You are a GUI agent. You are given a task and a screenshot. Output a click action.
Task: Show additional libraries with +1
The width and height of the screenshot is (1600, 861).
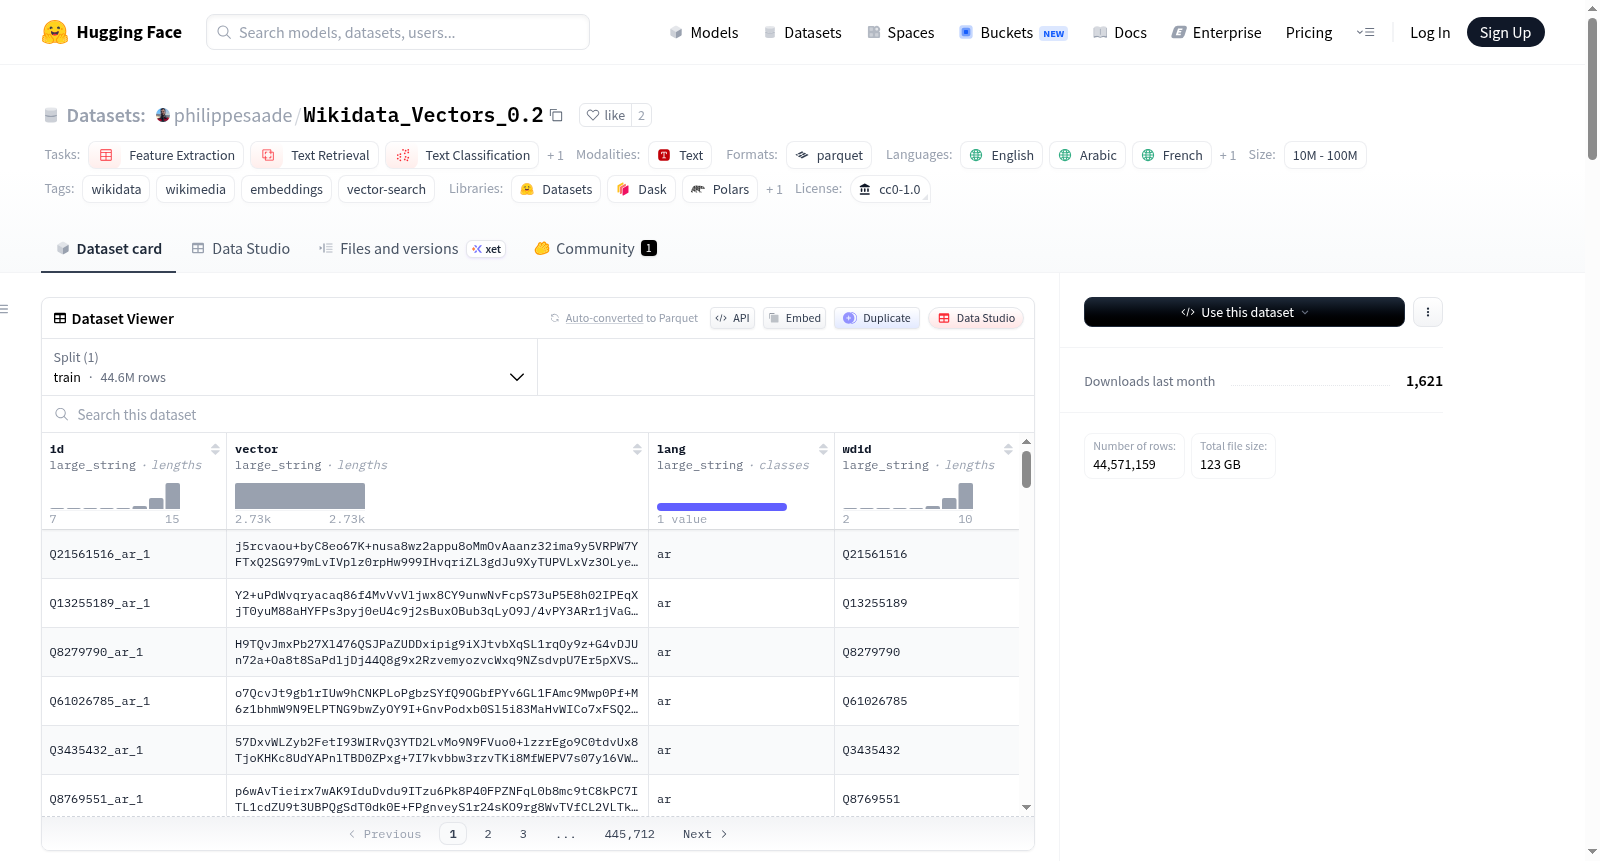774,189
